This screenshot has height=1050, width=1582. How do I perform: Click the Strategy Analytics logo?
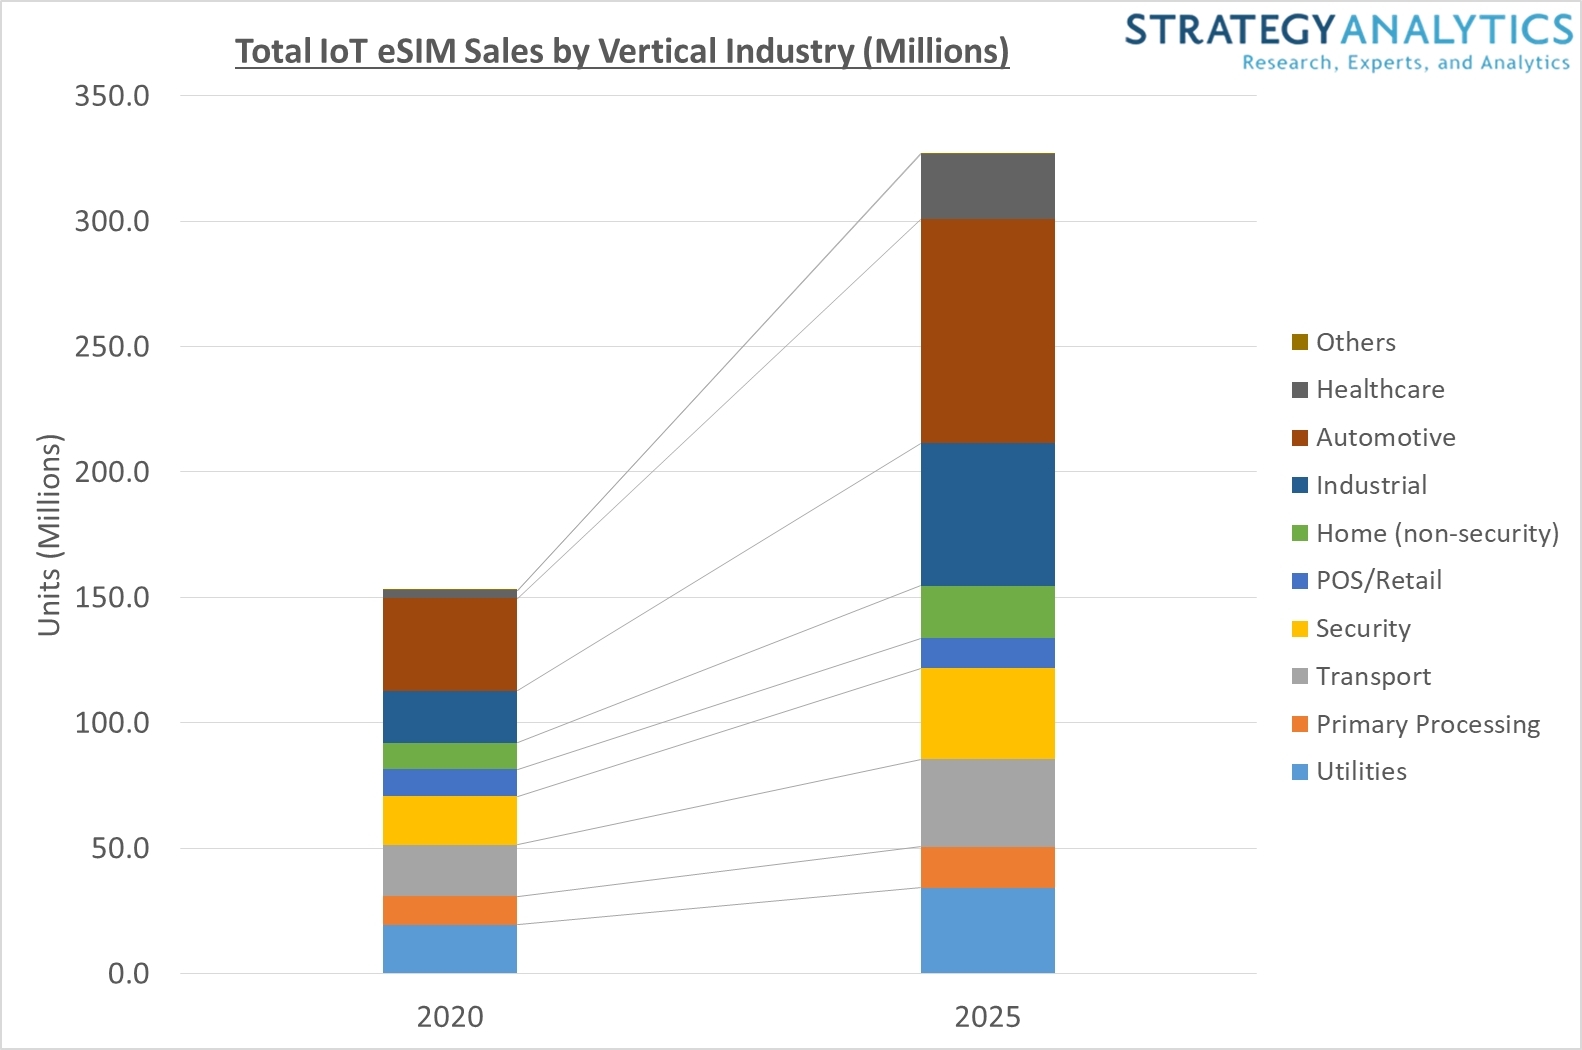pyautogui.click(x=1348, y=41)
